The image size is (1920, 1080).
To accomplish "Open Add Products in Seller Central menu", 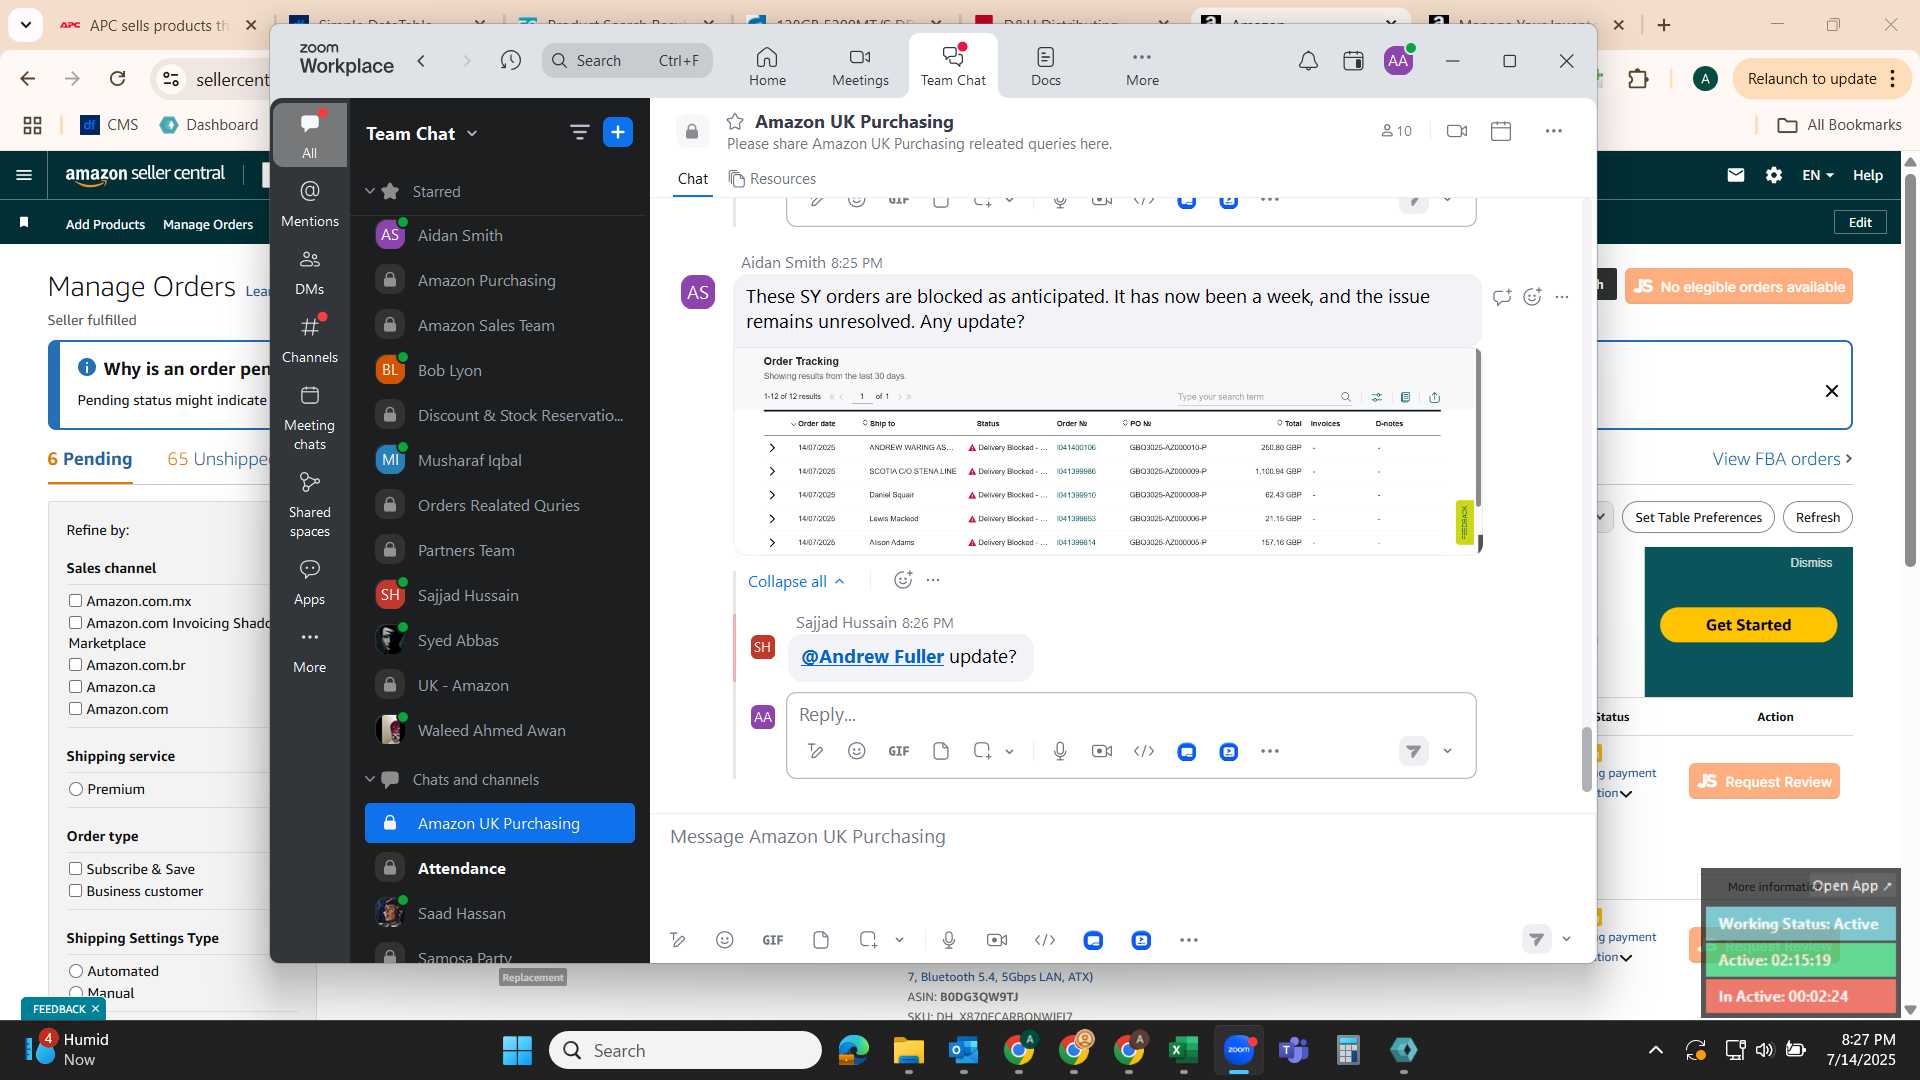I will pyautogui.click(x=105, y=225).
